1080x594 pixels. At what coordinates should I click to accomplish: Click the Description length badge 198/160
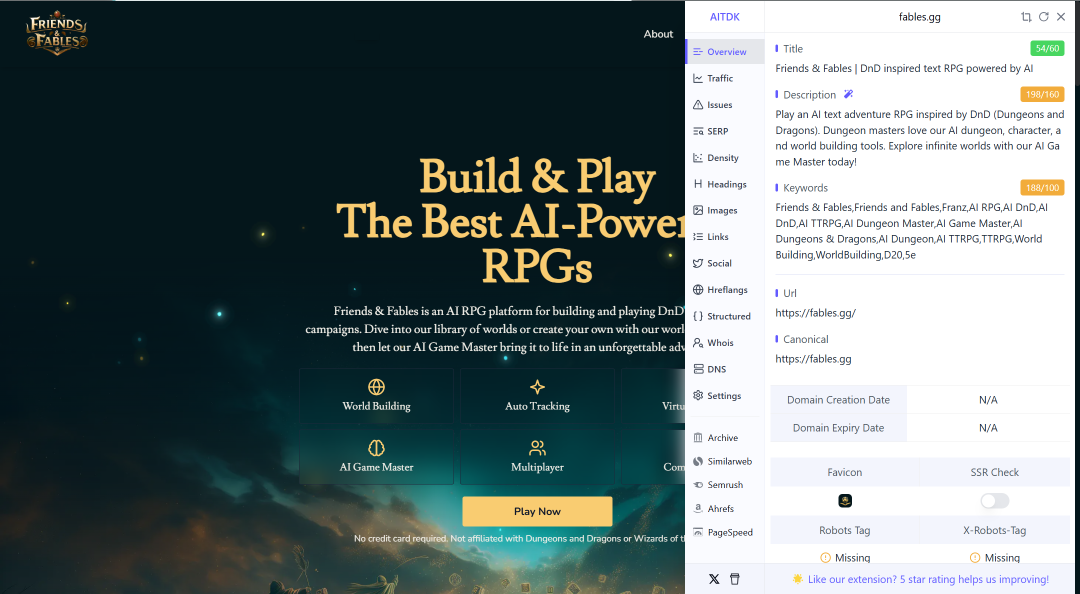tap(1042, 94)
